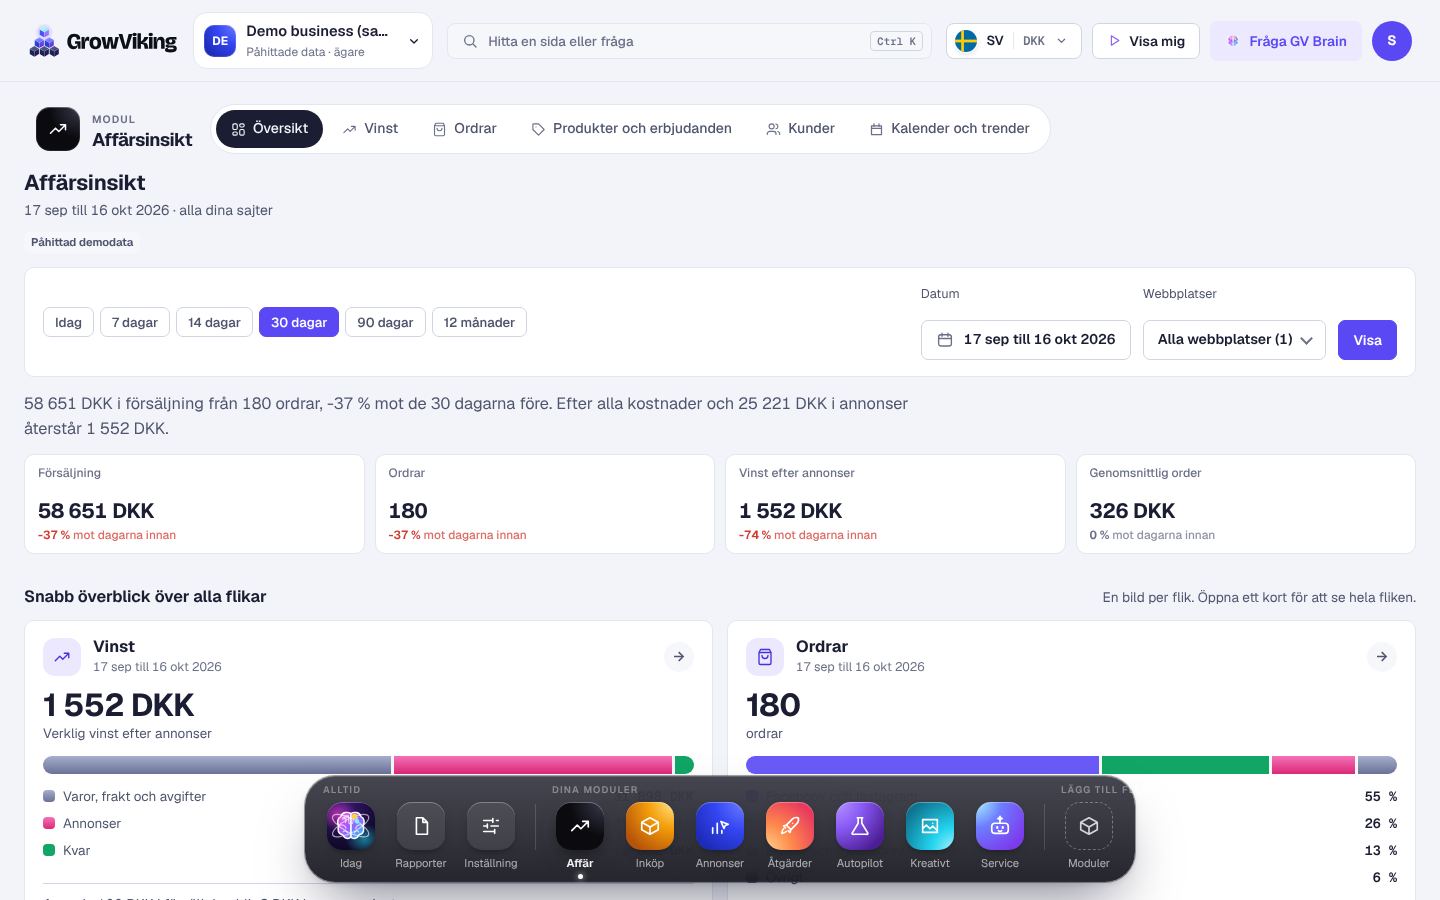Launch the Åtgärder rocket icon
The image size is (1440, 900).
click(790, 826)
